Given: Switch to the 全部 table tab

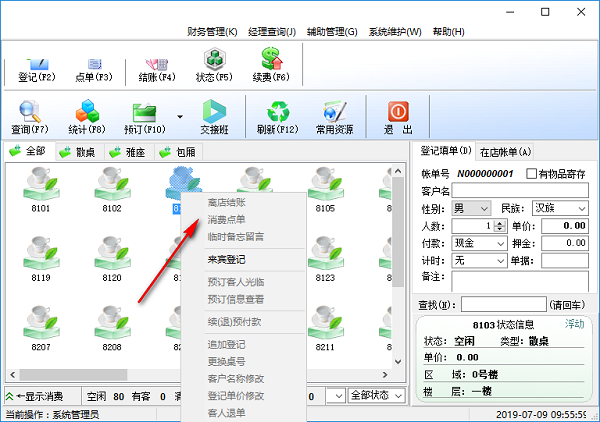Looking at the screenshot, I should pos(29,151).
